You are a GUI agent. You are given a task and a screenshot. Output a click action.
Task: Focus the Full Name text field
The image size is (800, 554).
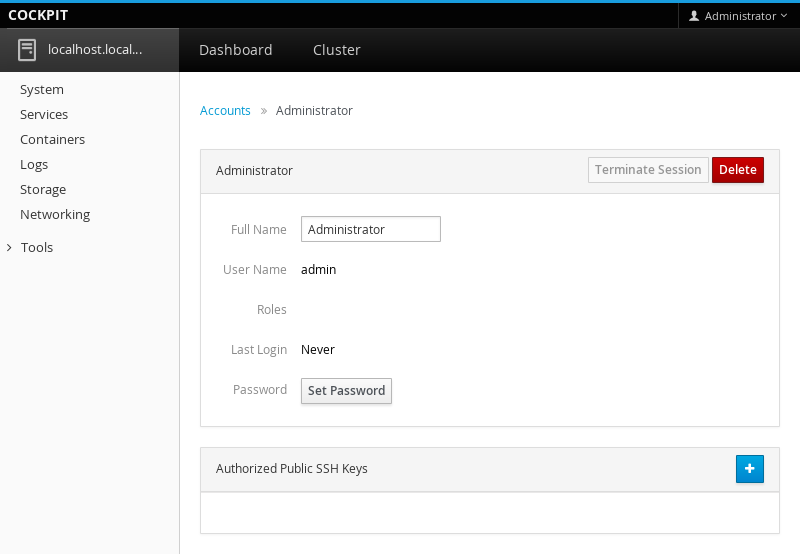pos(370,229)
